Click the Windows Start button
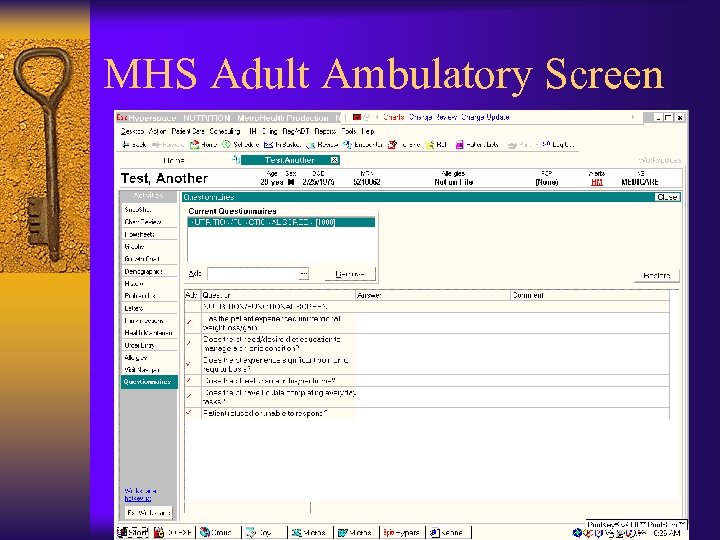The height and width of the screenshot is (540, 720). [133, 533]
